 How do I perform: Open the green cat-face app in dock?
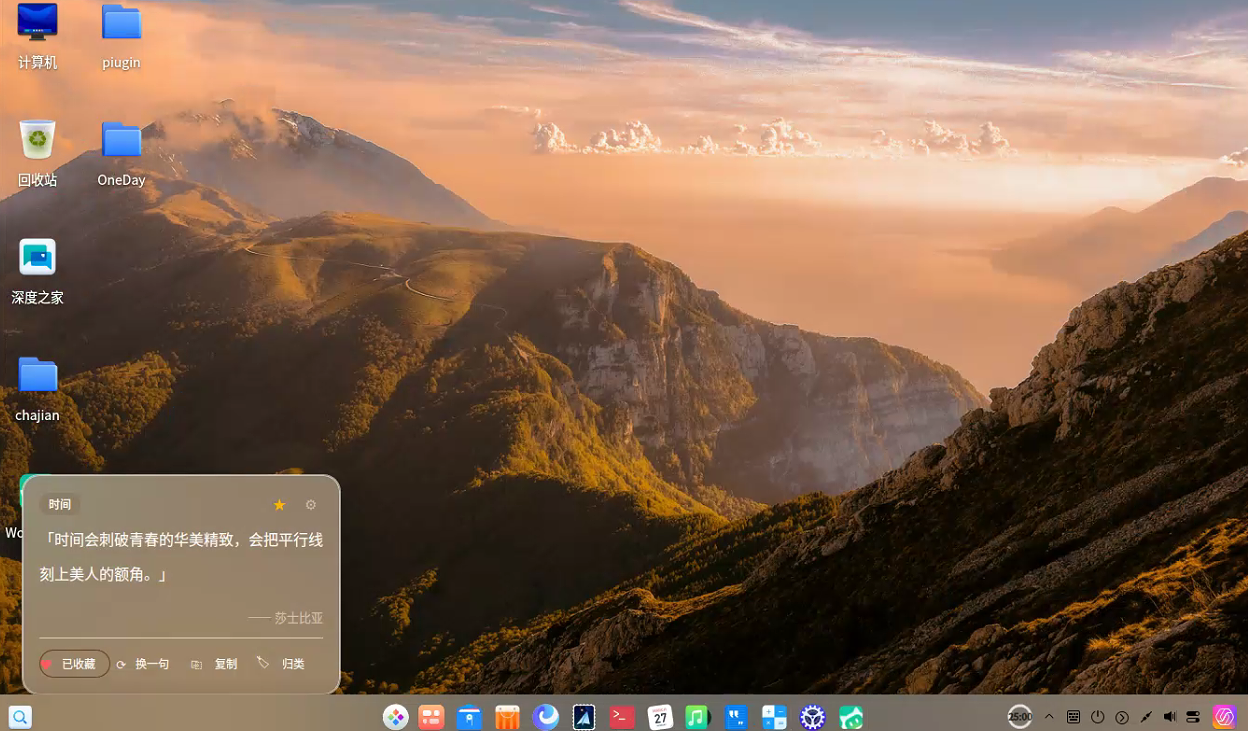pos(850,717)
